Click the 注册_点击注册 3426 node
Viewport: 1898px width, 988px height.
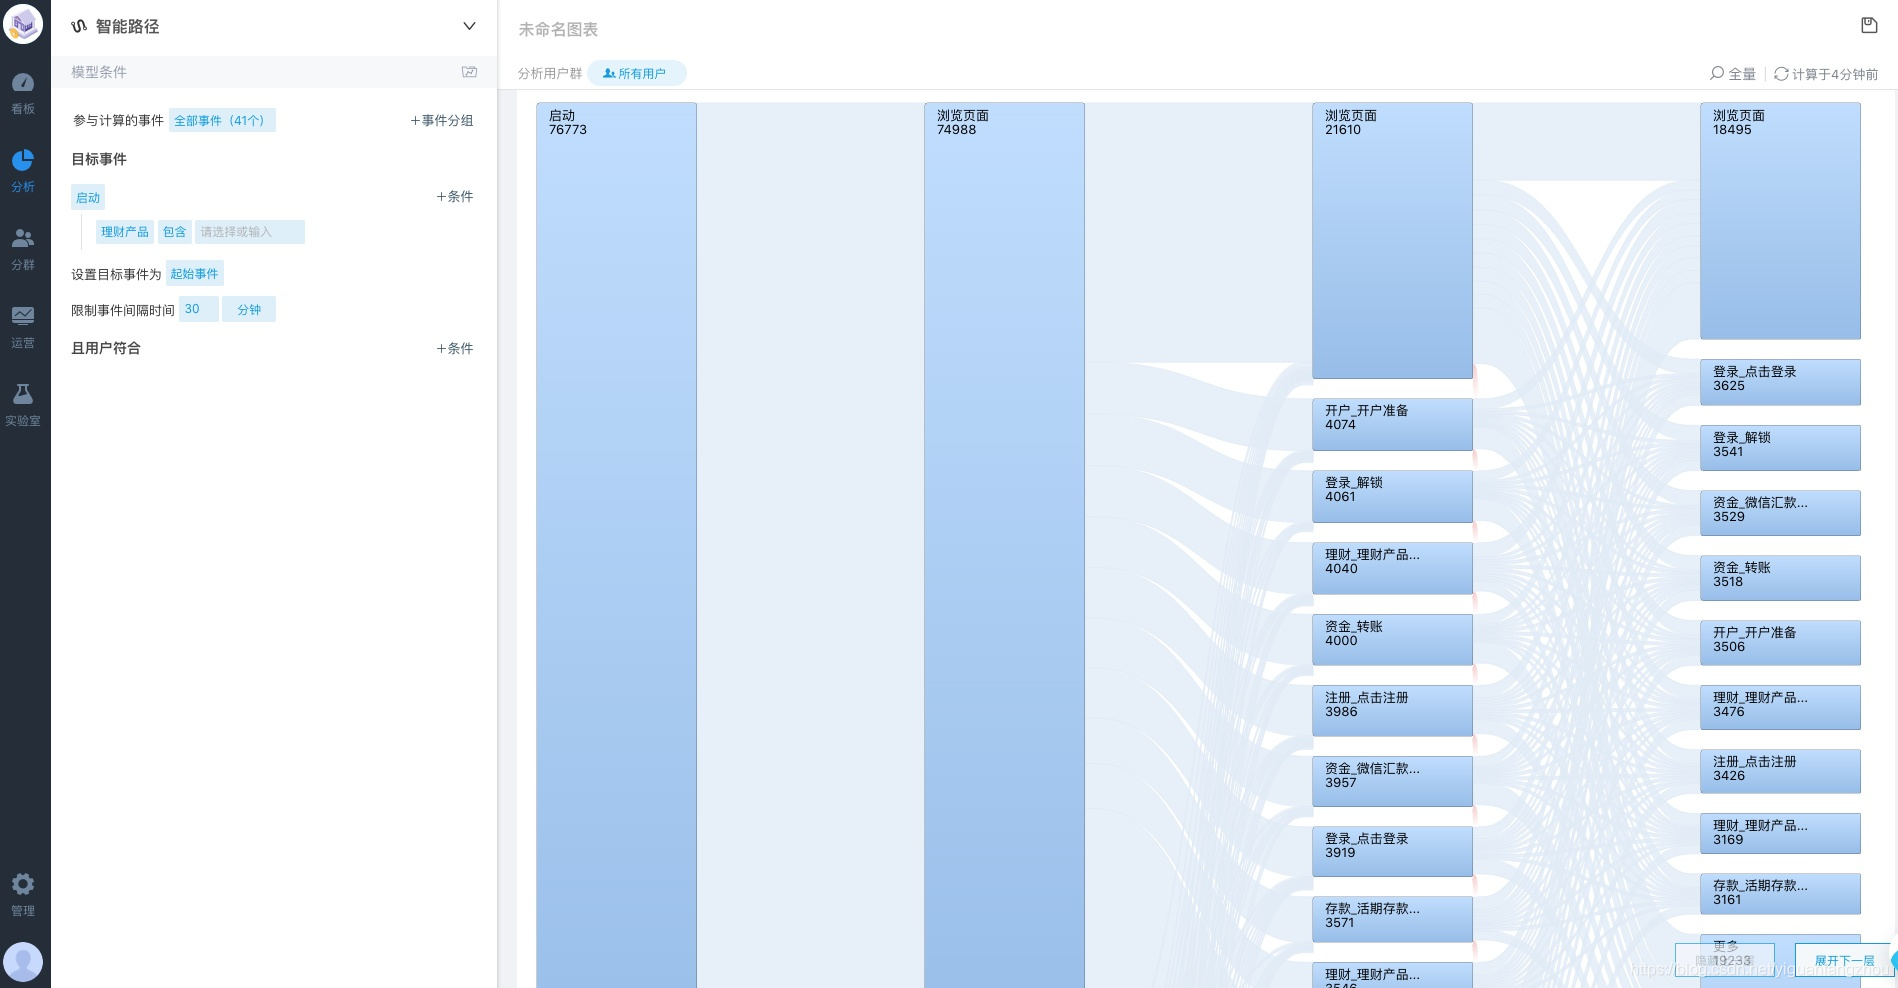[x=1780, y=772]
